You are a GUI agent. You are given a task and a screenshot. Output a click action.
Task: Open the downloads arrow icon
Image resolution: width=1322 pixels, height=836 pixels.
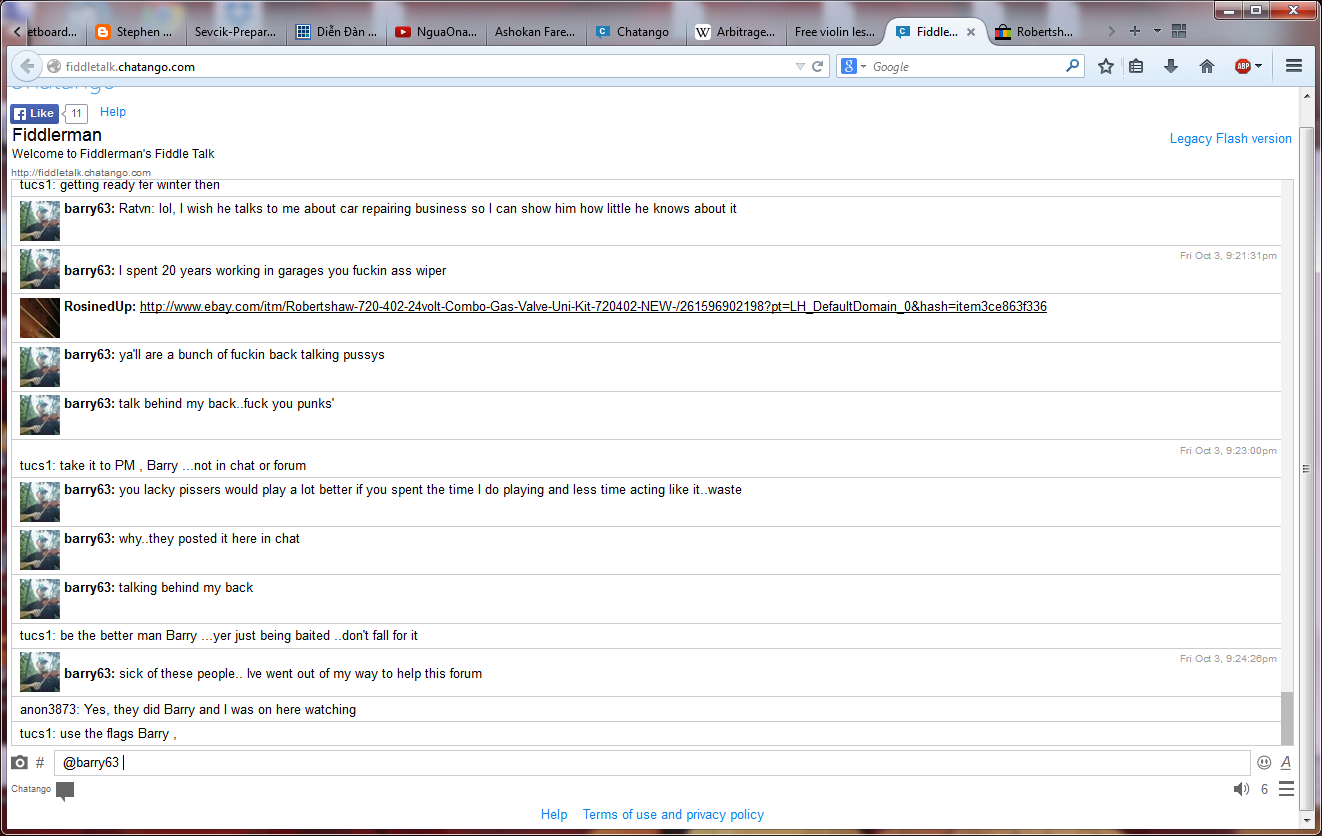[1171, 66]
